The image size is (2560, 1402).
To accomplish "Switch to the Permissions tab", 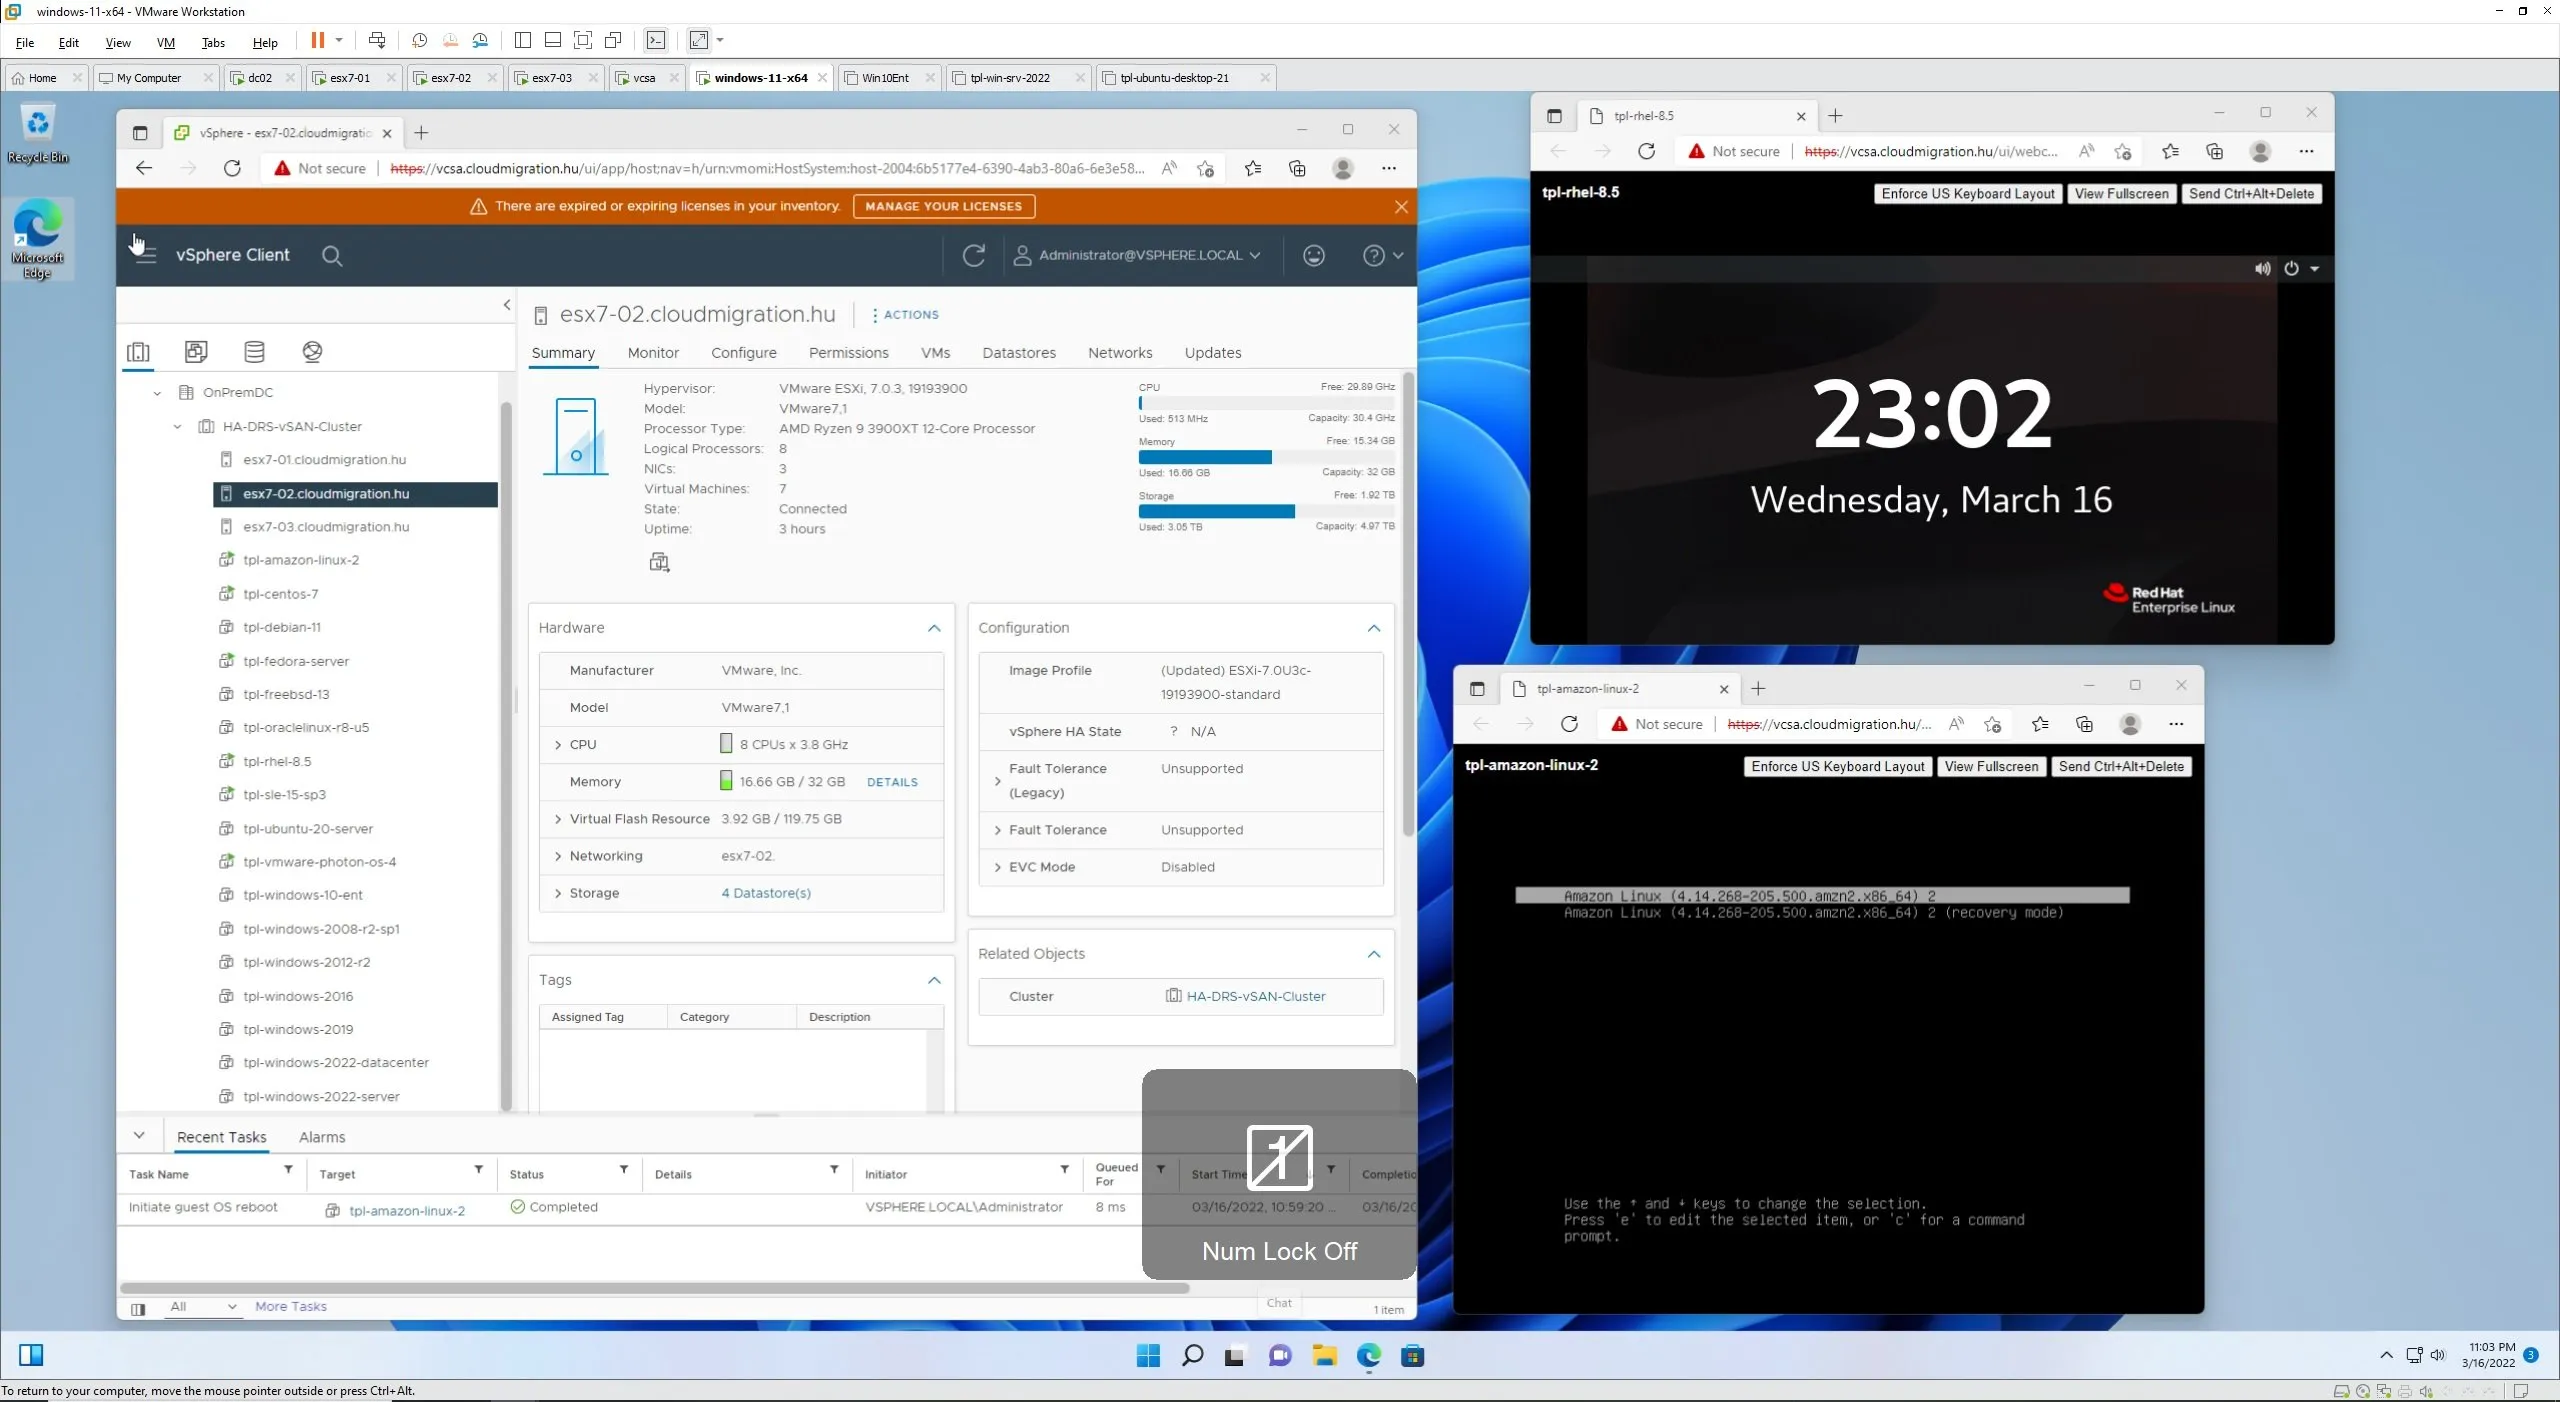I will (x=848, y=353).
